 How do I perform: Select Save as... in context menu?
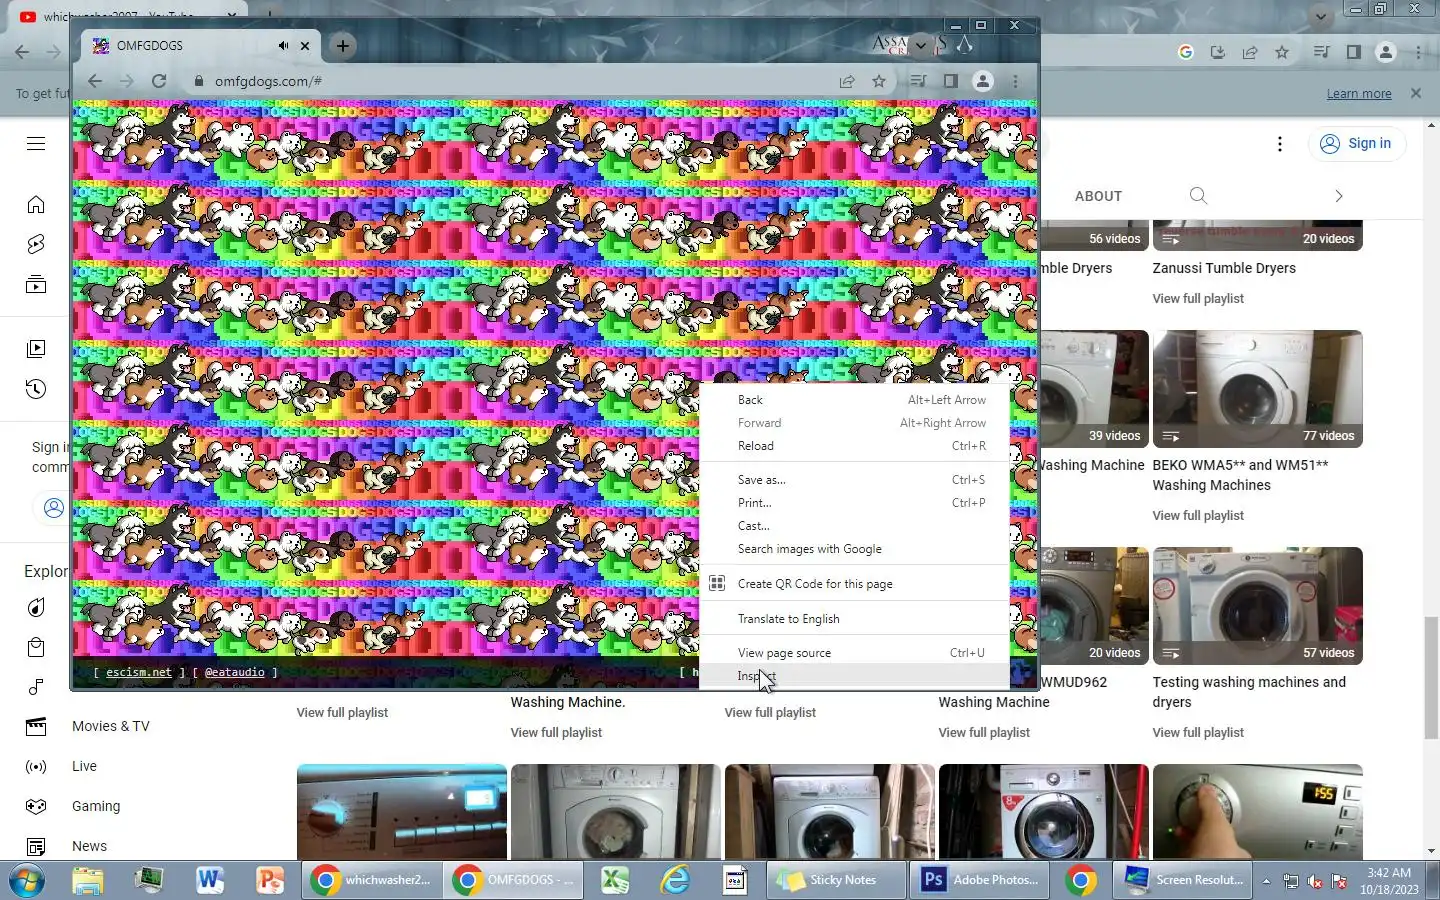tap(854, 480)
